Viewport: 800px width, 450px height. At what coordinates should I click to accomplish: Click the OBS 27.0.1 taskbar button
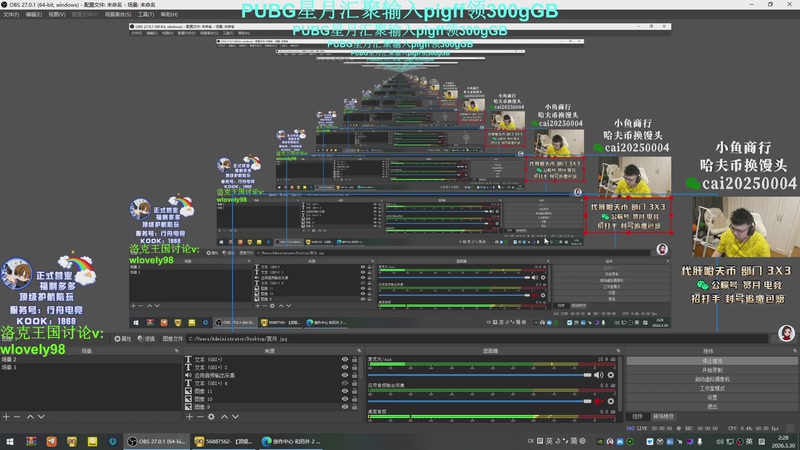(156, 441)
